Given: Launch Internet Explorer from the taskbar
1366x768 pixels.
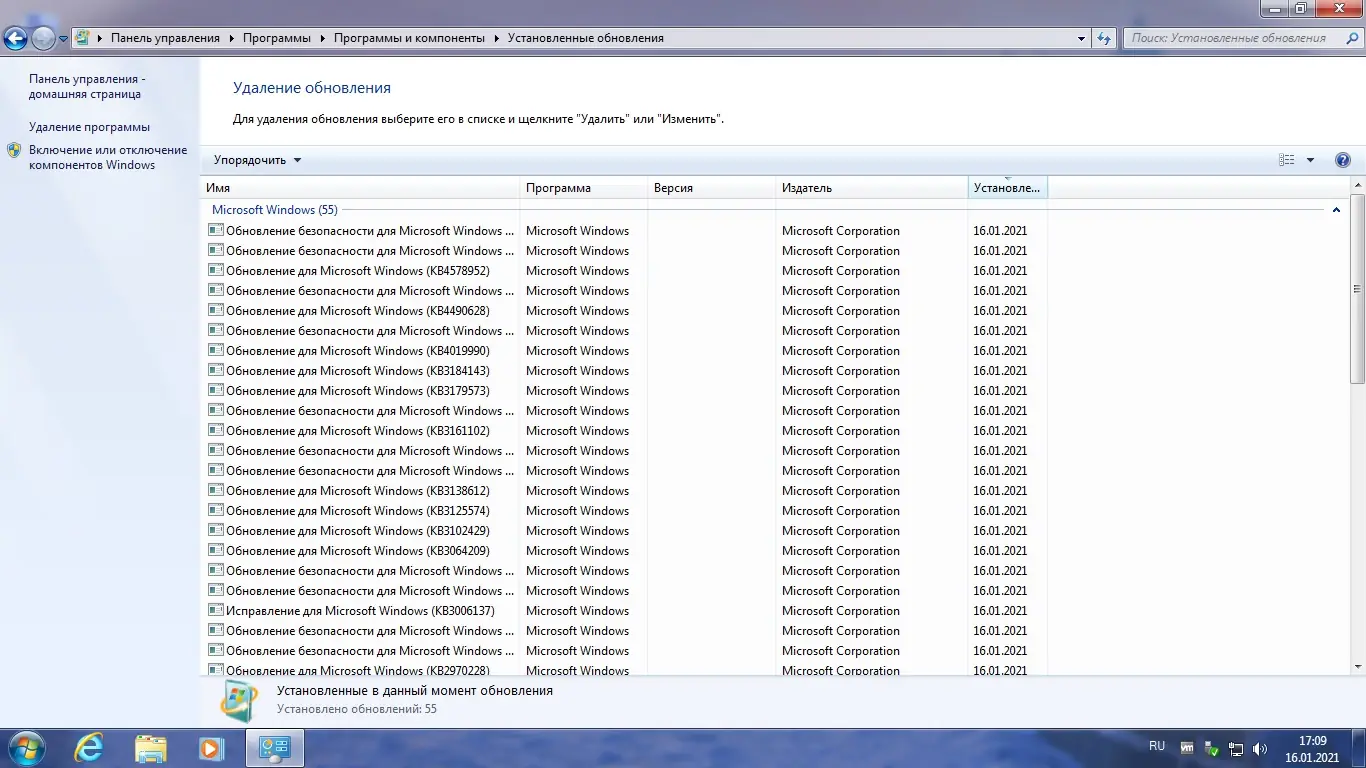Looking at the screenshot, I should (x=90, y=747).
